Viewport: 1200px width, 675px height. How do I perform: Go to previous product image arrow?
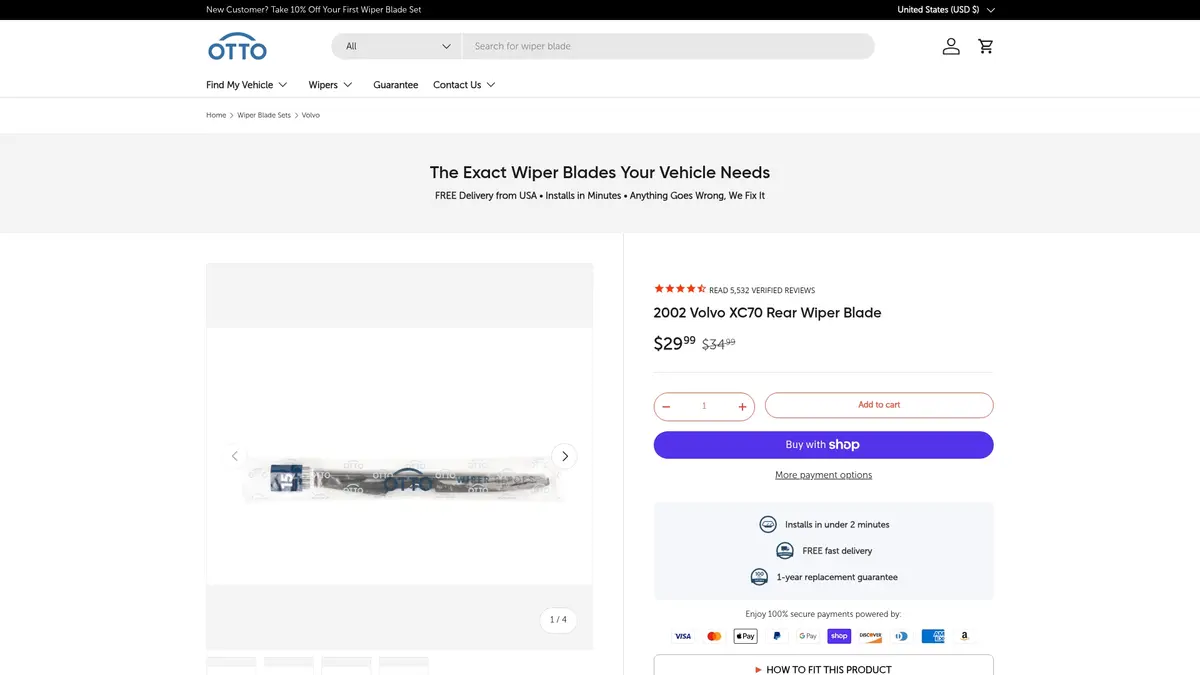235,456
